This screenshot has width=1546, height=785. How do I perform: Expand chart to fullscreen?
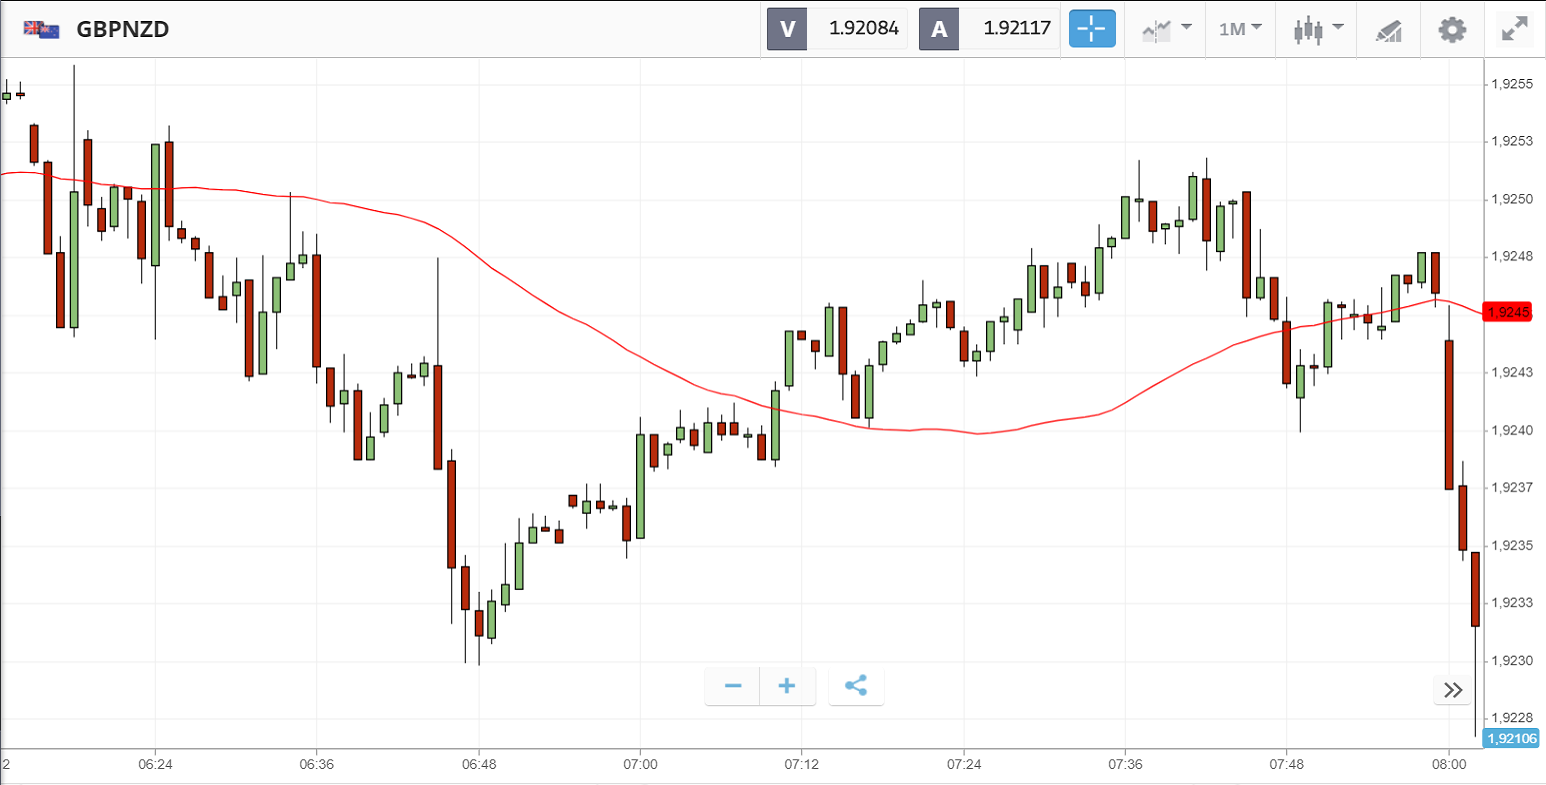(x=1515, y=29)
